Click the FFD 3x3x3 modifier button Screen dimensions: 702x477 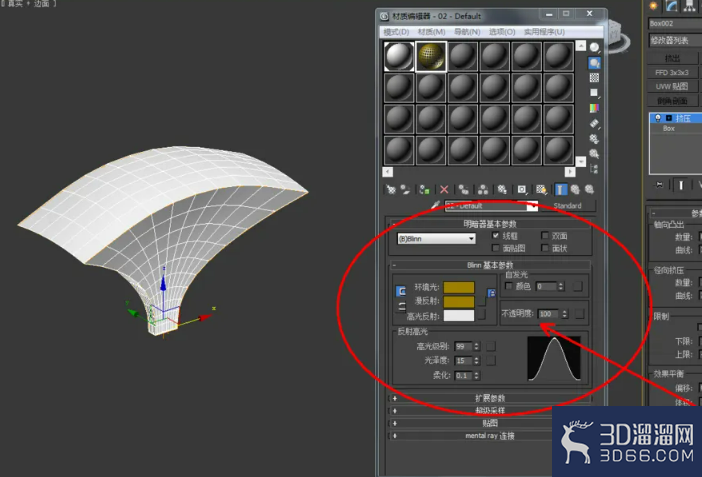pos(672,73)
